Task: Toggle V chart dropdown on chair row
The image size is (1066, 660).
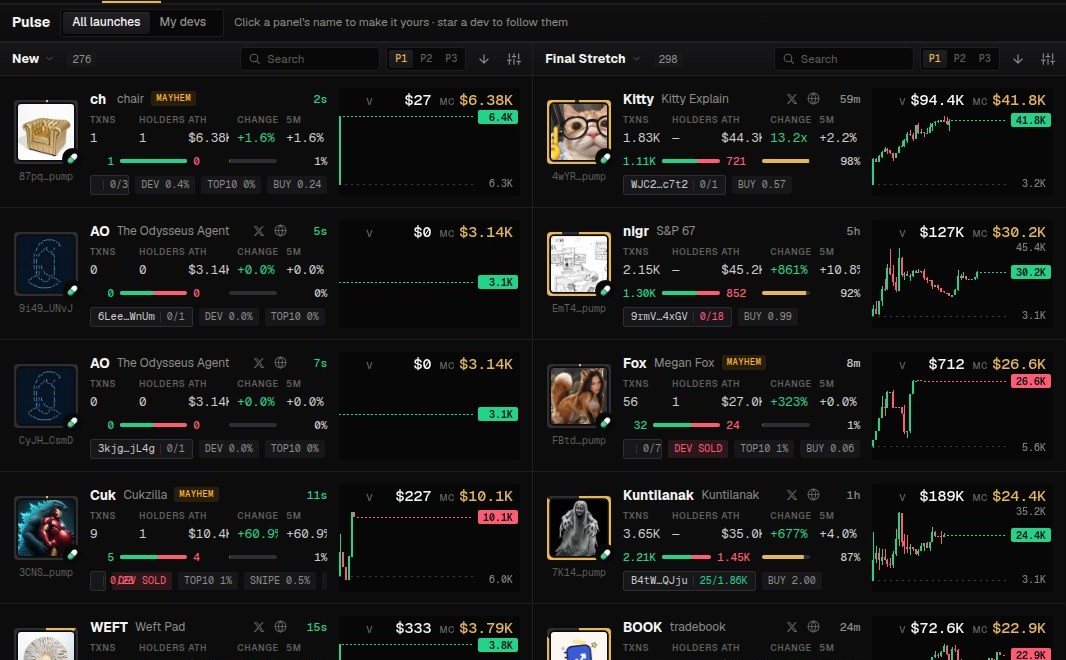Action: 369,101
